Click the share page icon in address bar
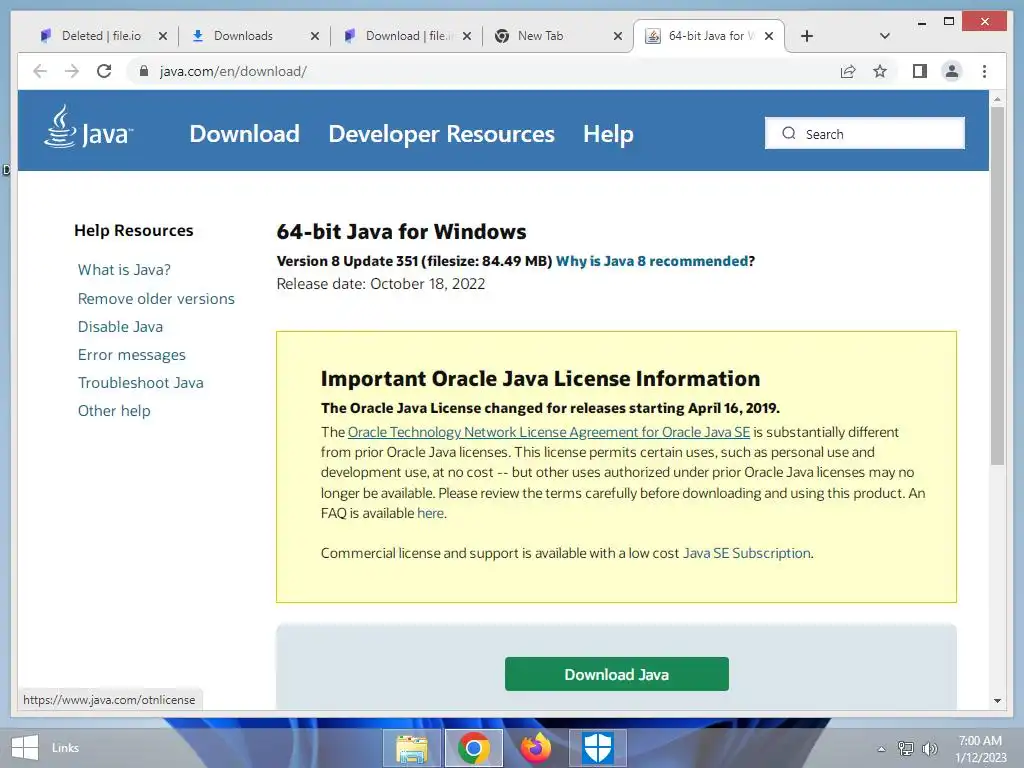The height and width of the screenshot is (768, 1024). point(848,71)
